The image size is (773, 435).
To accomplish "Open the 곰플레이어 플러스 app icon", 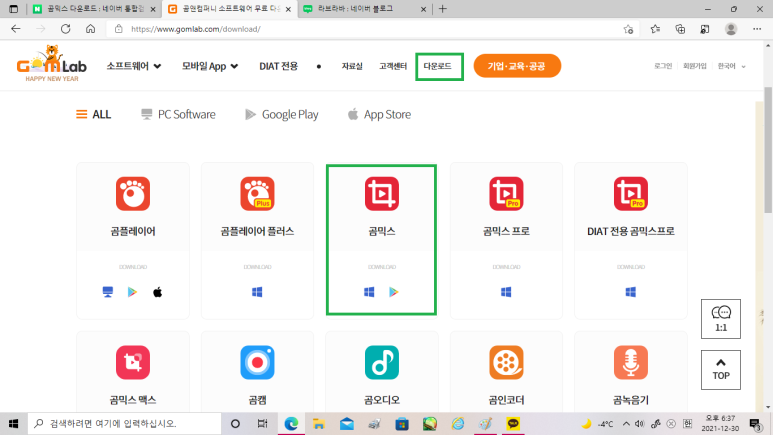I will tap(257, 194).
